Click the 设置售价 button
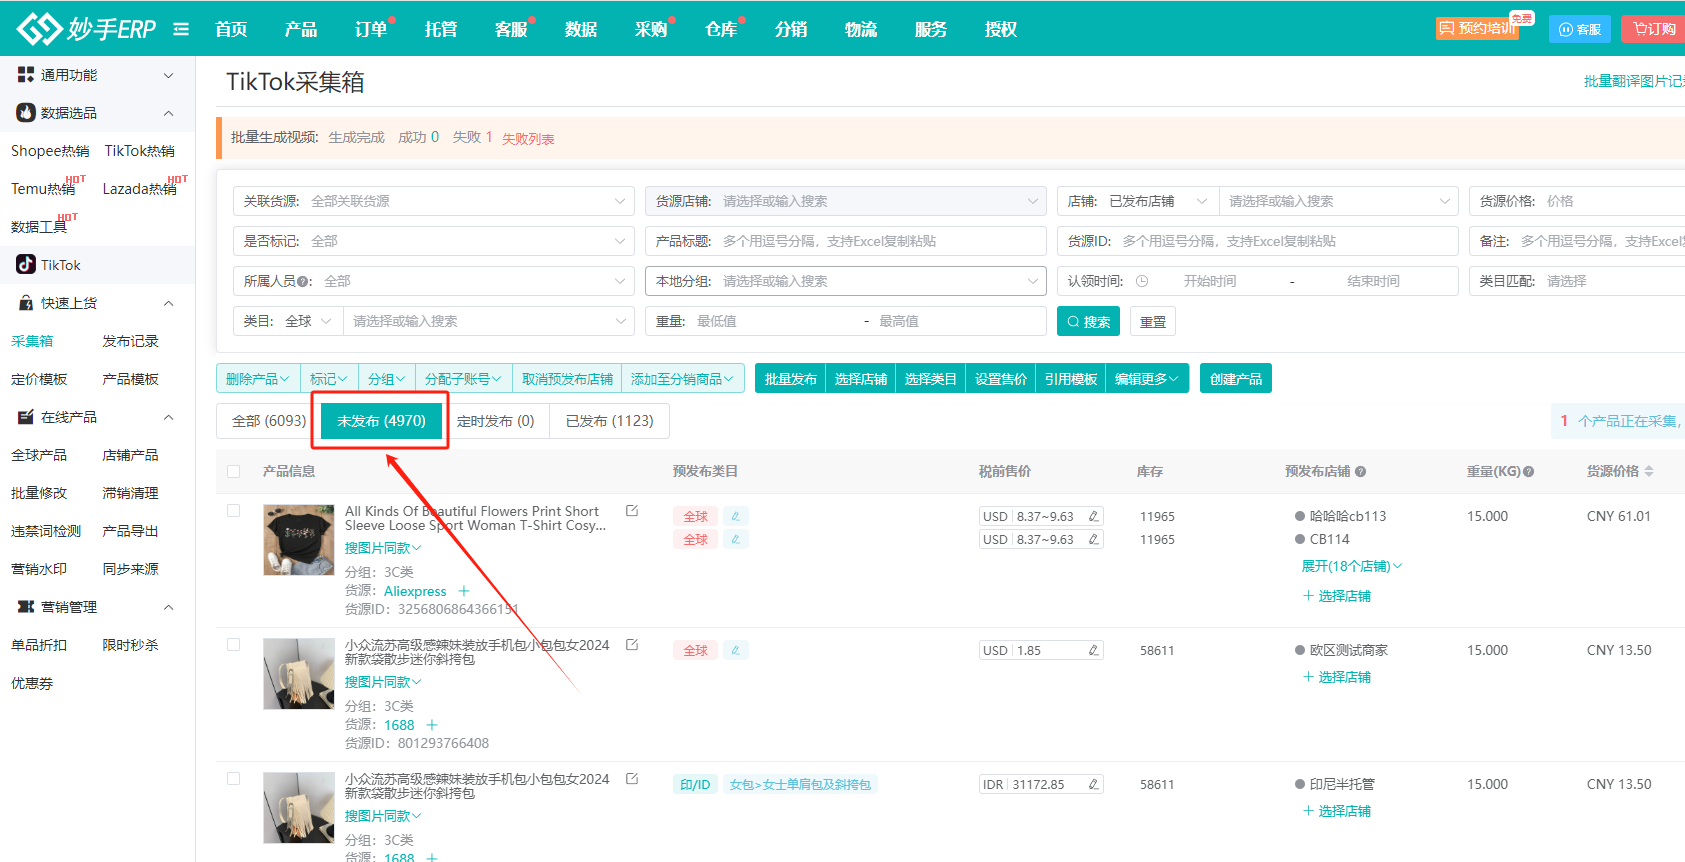Screen dimensions: 1685x862 (1001, 379)
